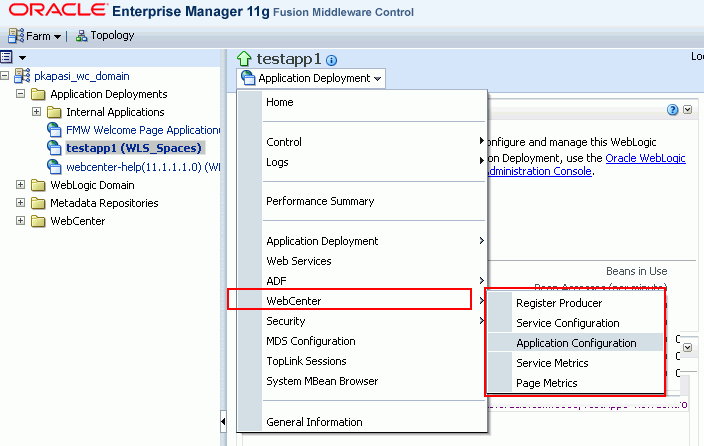Screen dimensions: 704x446
Task: Click the pkapasi_wc_domain farm icon
Action: (22, 76)
